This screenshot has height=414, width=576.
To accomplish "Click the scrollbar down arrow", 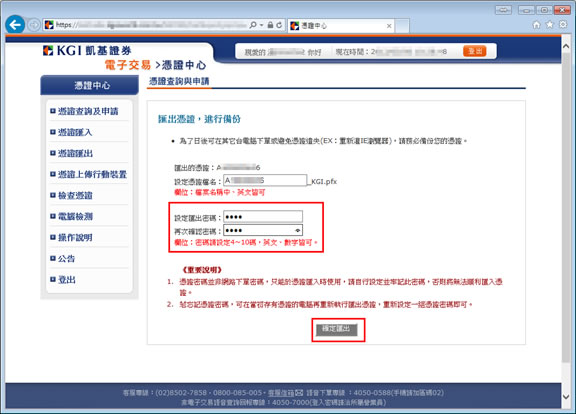I will click(566, 397).
